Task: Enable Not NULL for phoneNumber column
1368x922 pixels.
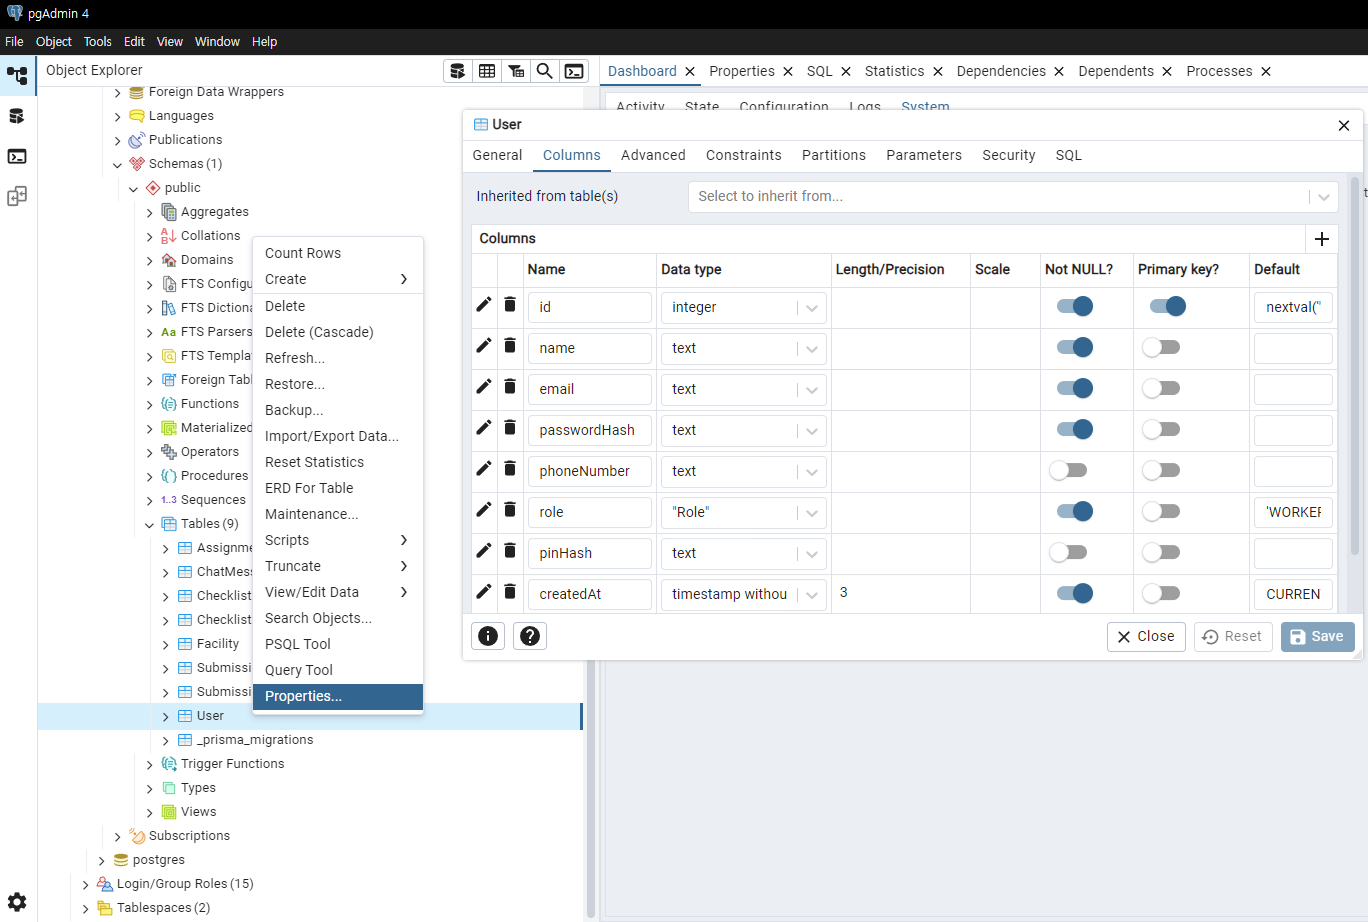Action: point(1068,470)
